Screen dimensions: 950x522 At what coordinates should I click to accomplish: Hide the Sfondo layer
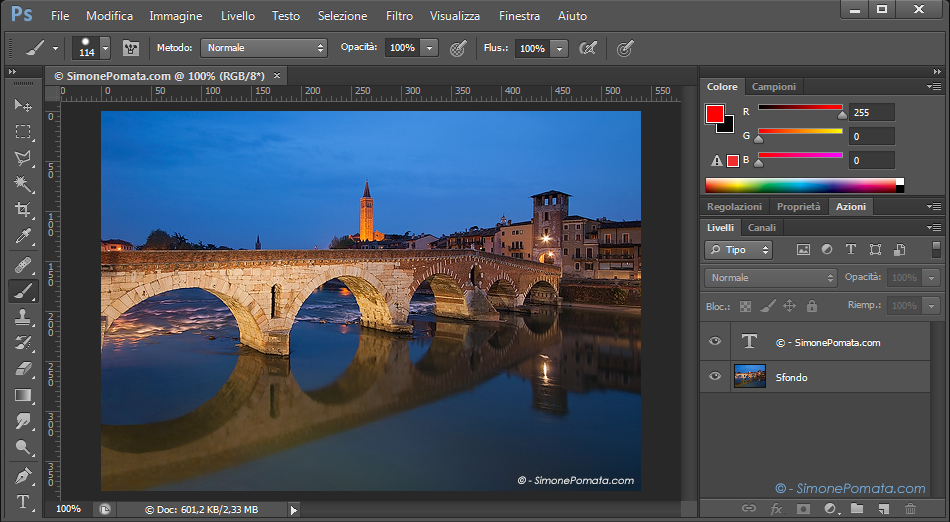click(715, 376)
